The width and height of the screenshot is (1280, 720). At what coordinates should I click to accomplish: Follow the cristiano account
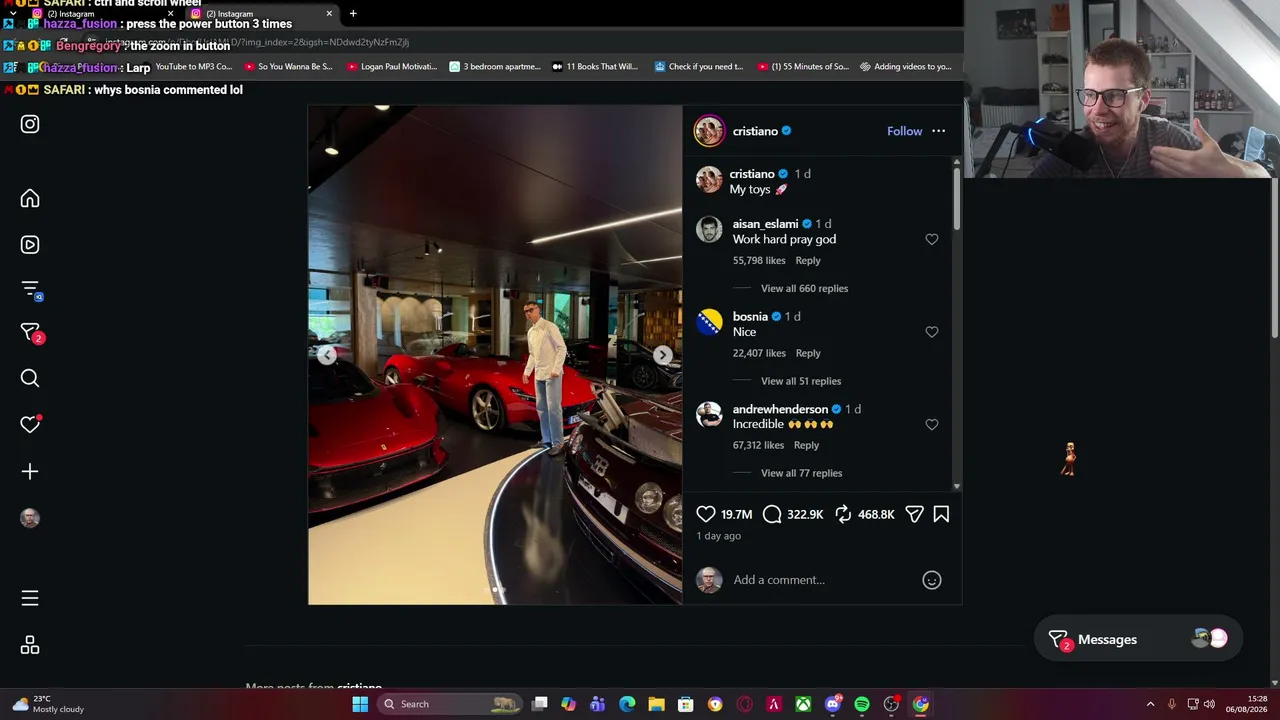904,131
